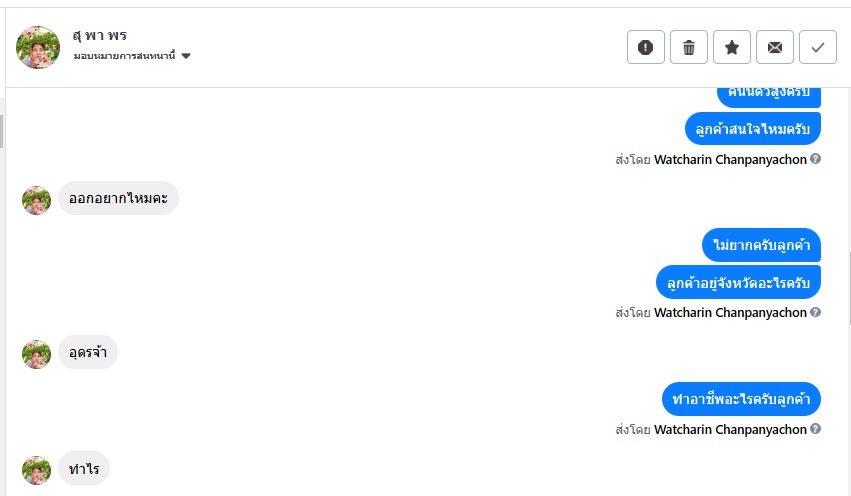
Task: Select the ออกอยากไหมคะ message bubble
Action: click(118, 199)
